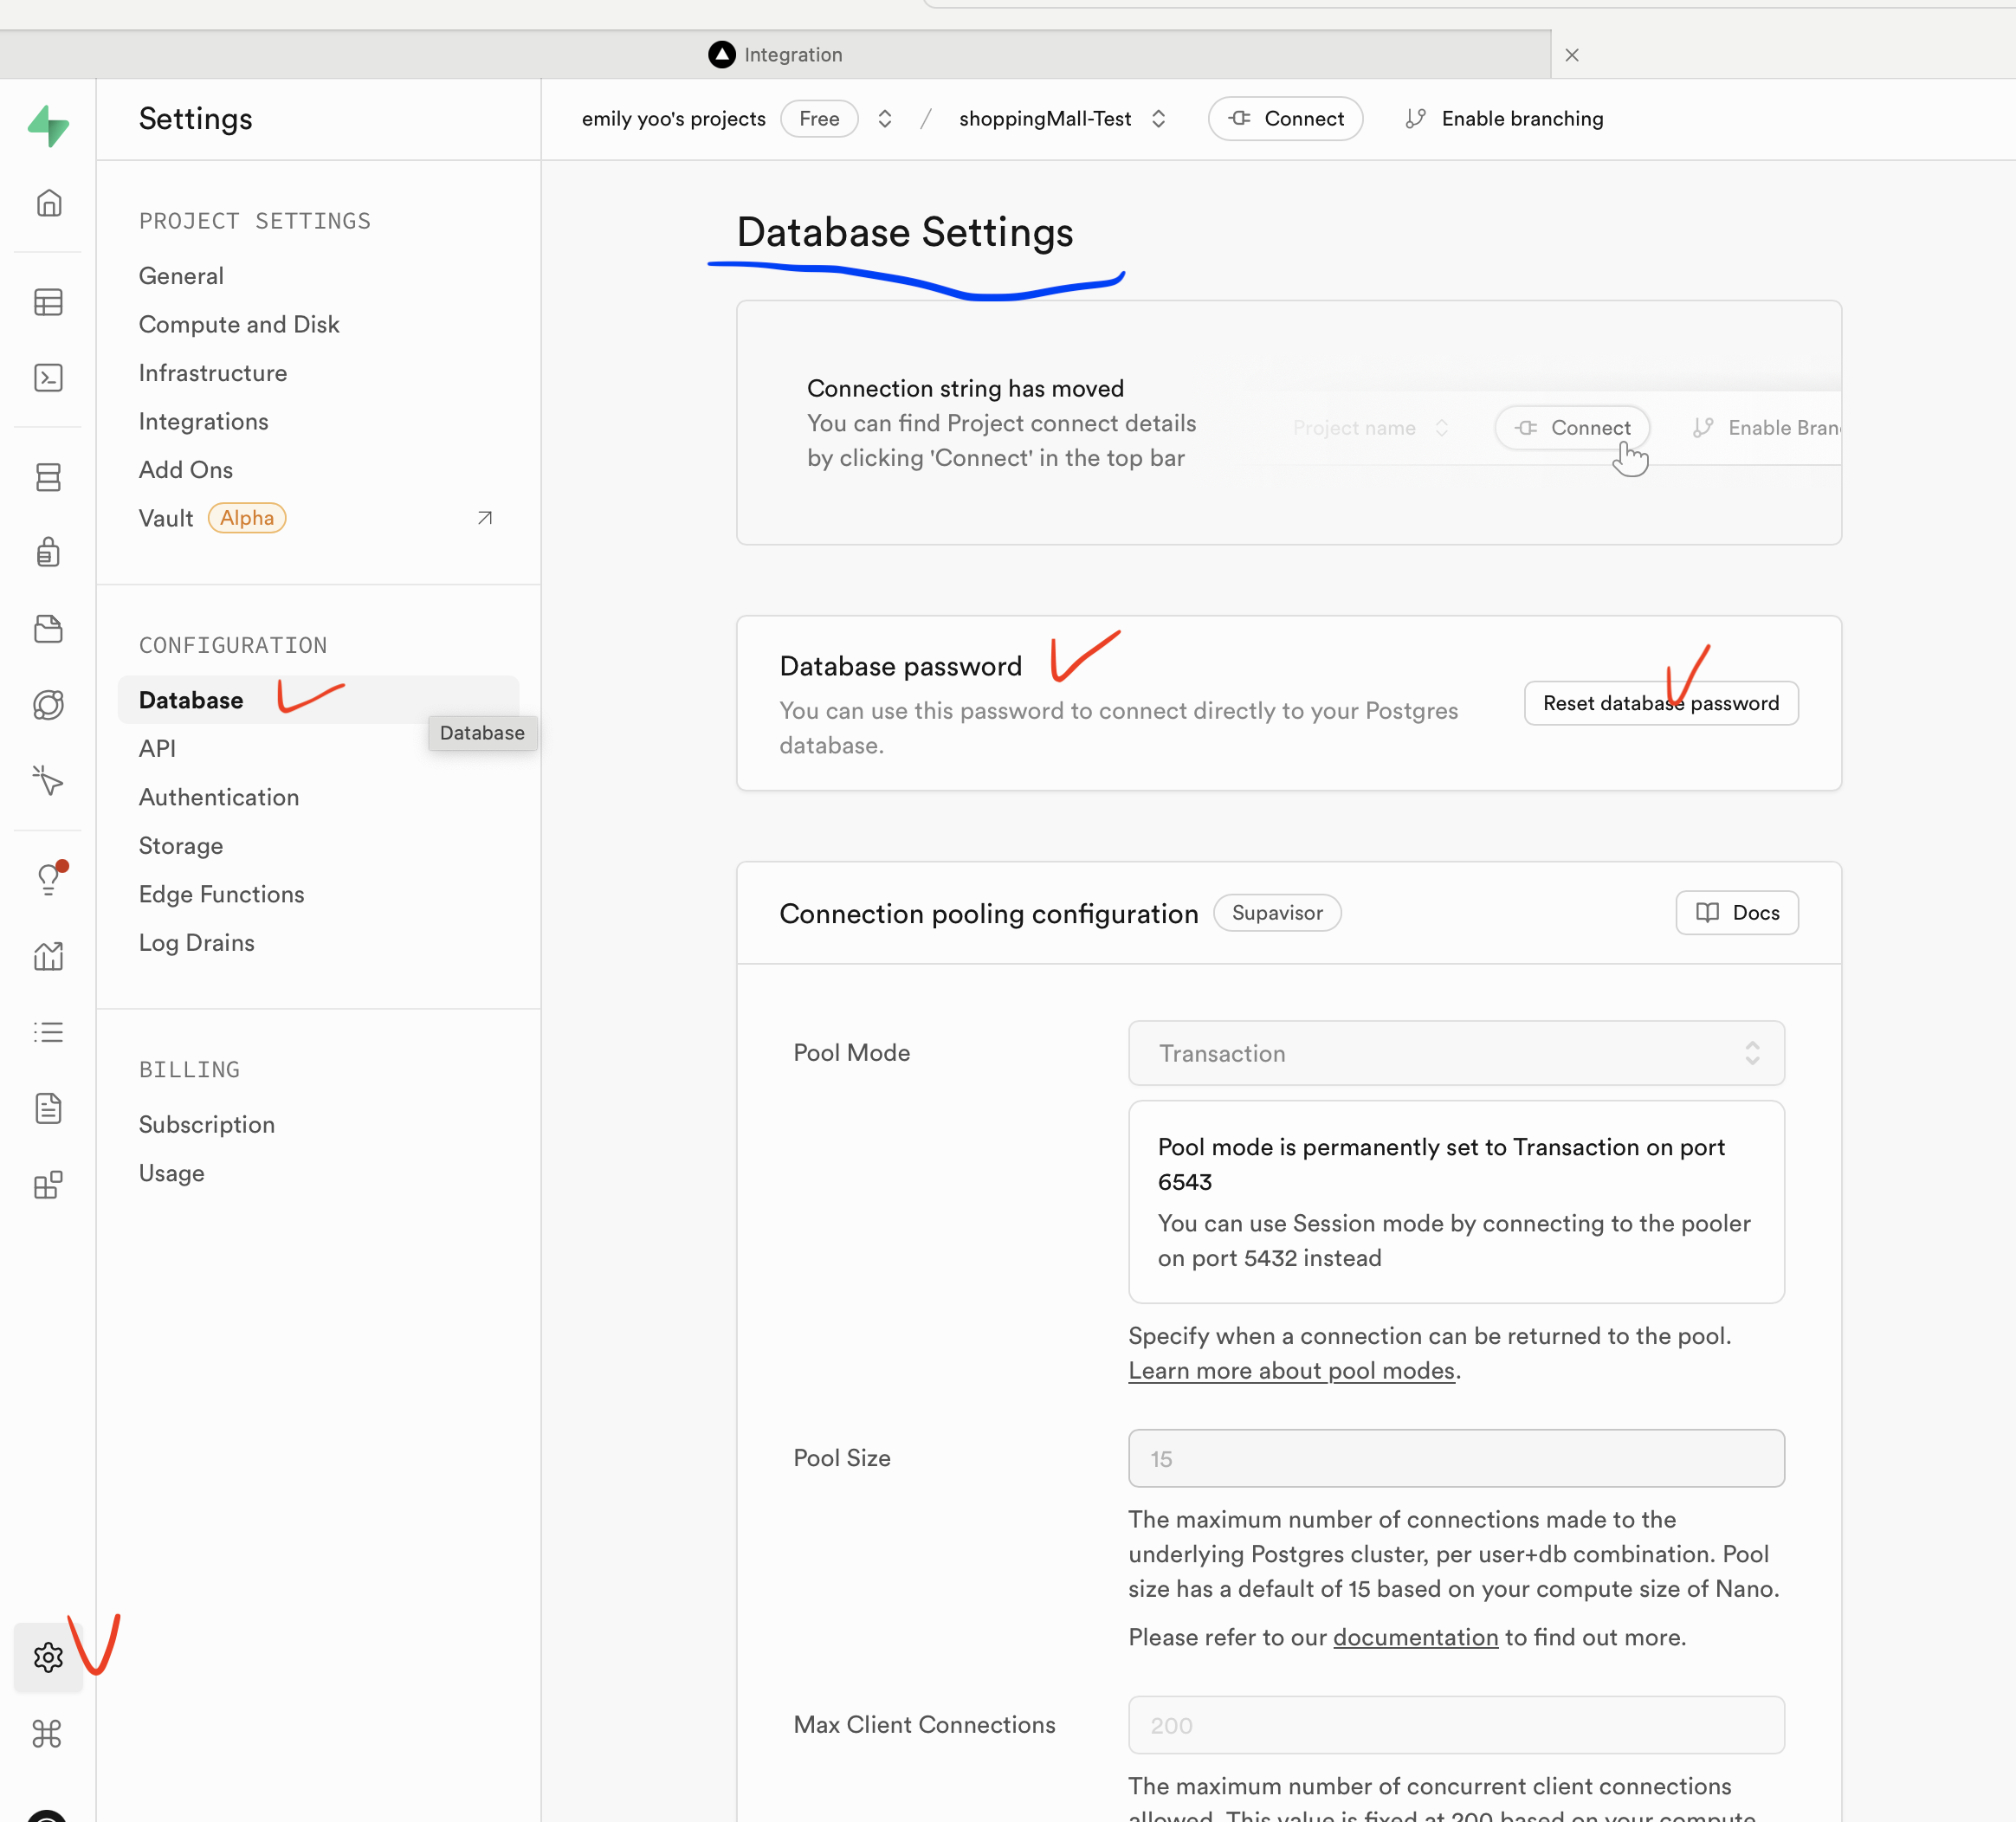Open the Reports chart icon
The width and height of the screenshot is (2016, 1822).
[48, 956]
